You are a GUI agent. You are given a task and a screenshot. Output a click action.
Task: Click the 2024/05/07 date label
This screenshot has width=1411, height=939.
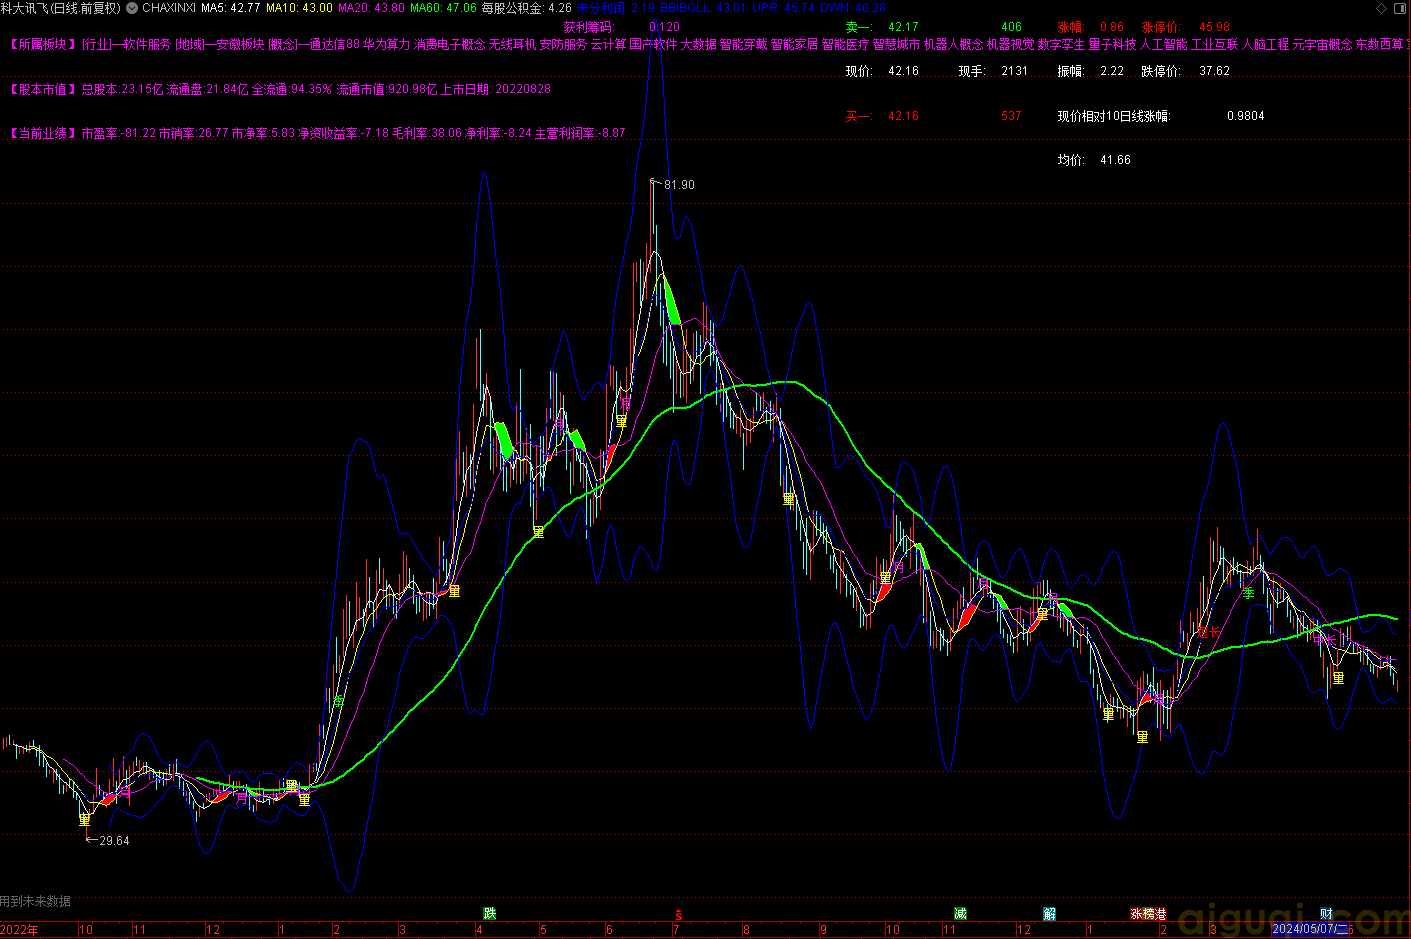[x=1310, y=930]
